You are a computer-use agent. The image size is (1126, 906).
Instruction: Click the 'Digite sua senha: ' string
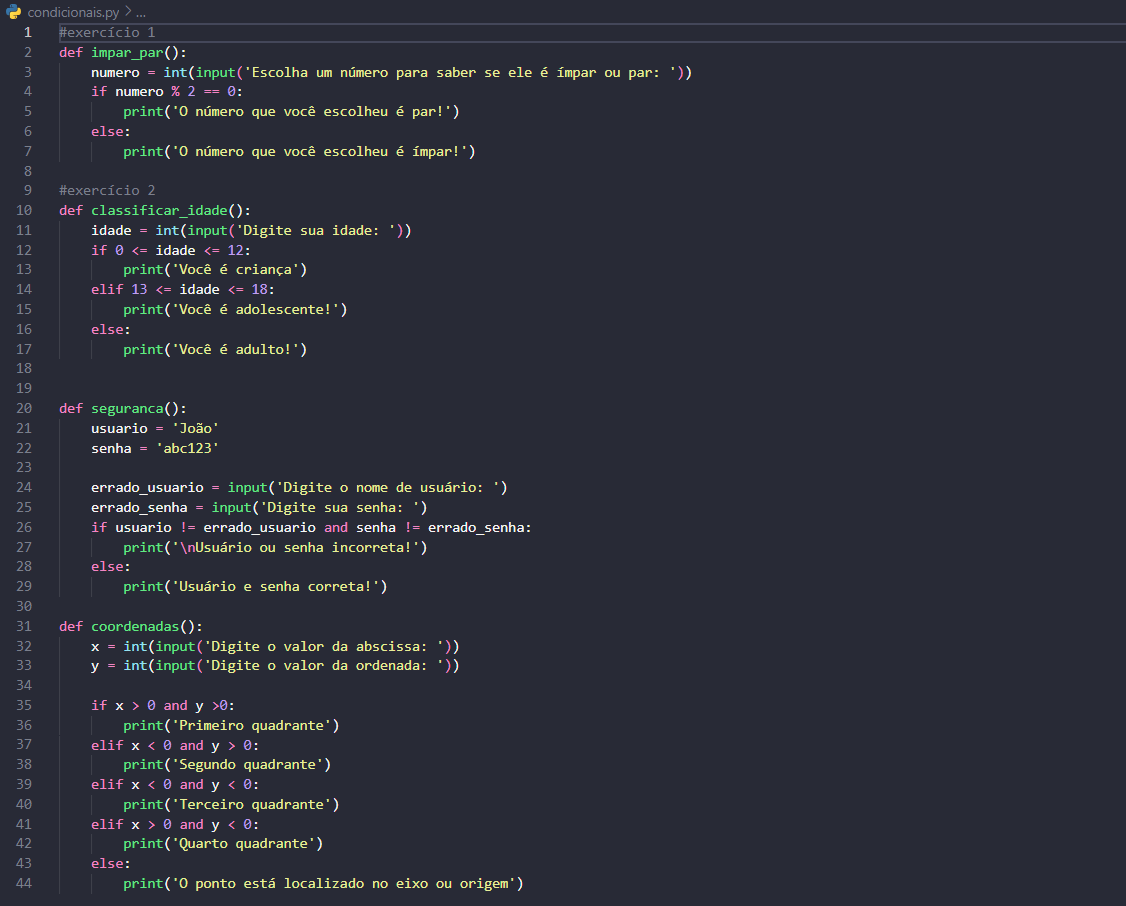[x=340, y=508]
